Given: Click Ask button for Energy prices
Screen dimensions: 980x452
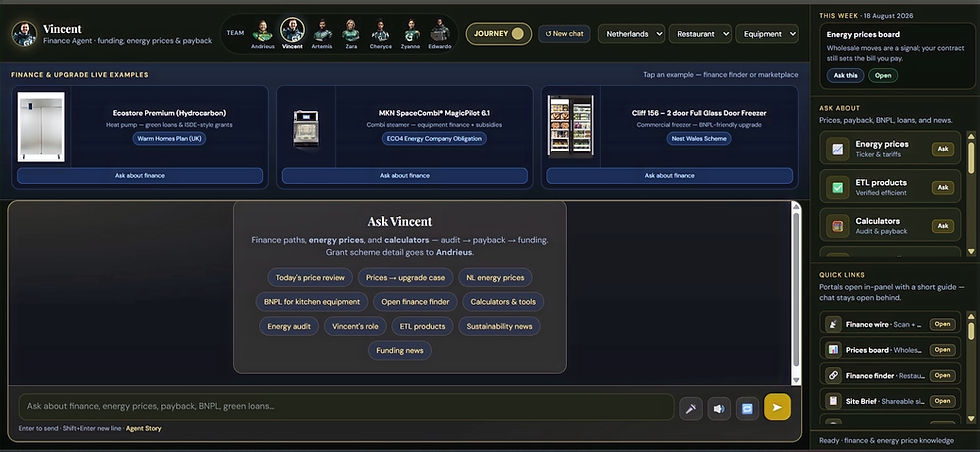Looking at the screenshot, I should coord(943,149).
